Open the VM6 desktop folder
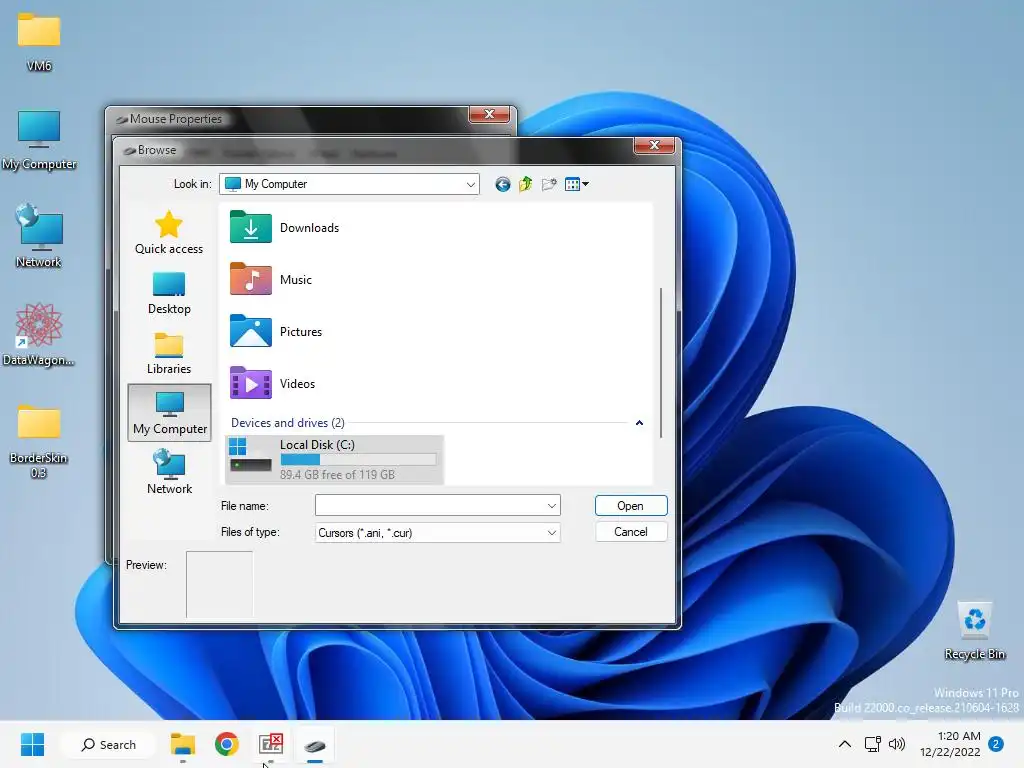 (x=39, y=42)
